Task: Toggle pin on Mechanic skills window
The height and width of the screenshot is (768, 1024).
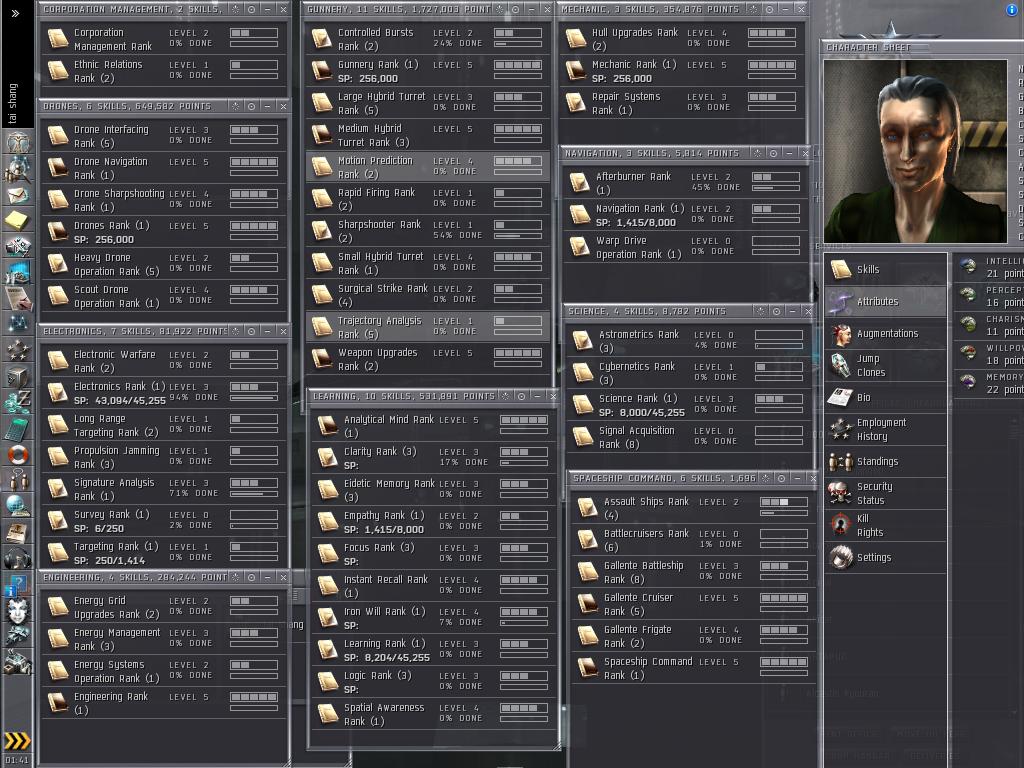Action: [x=753, y=9]
